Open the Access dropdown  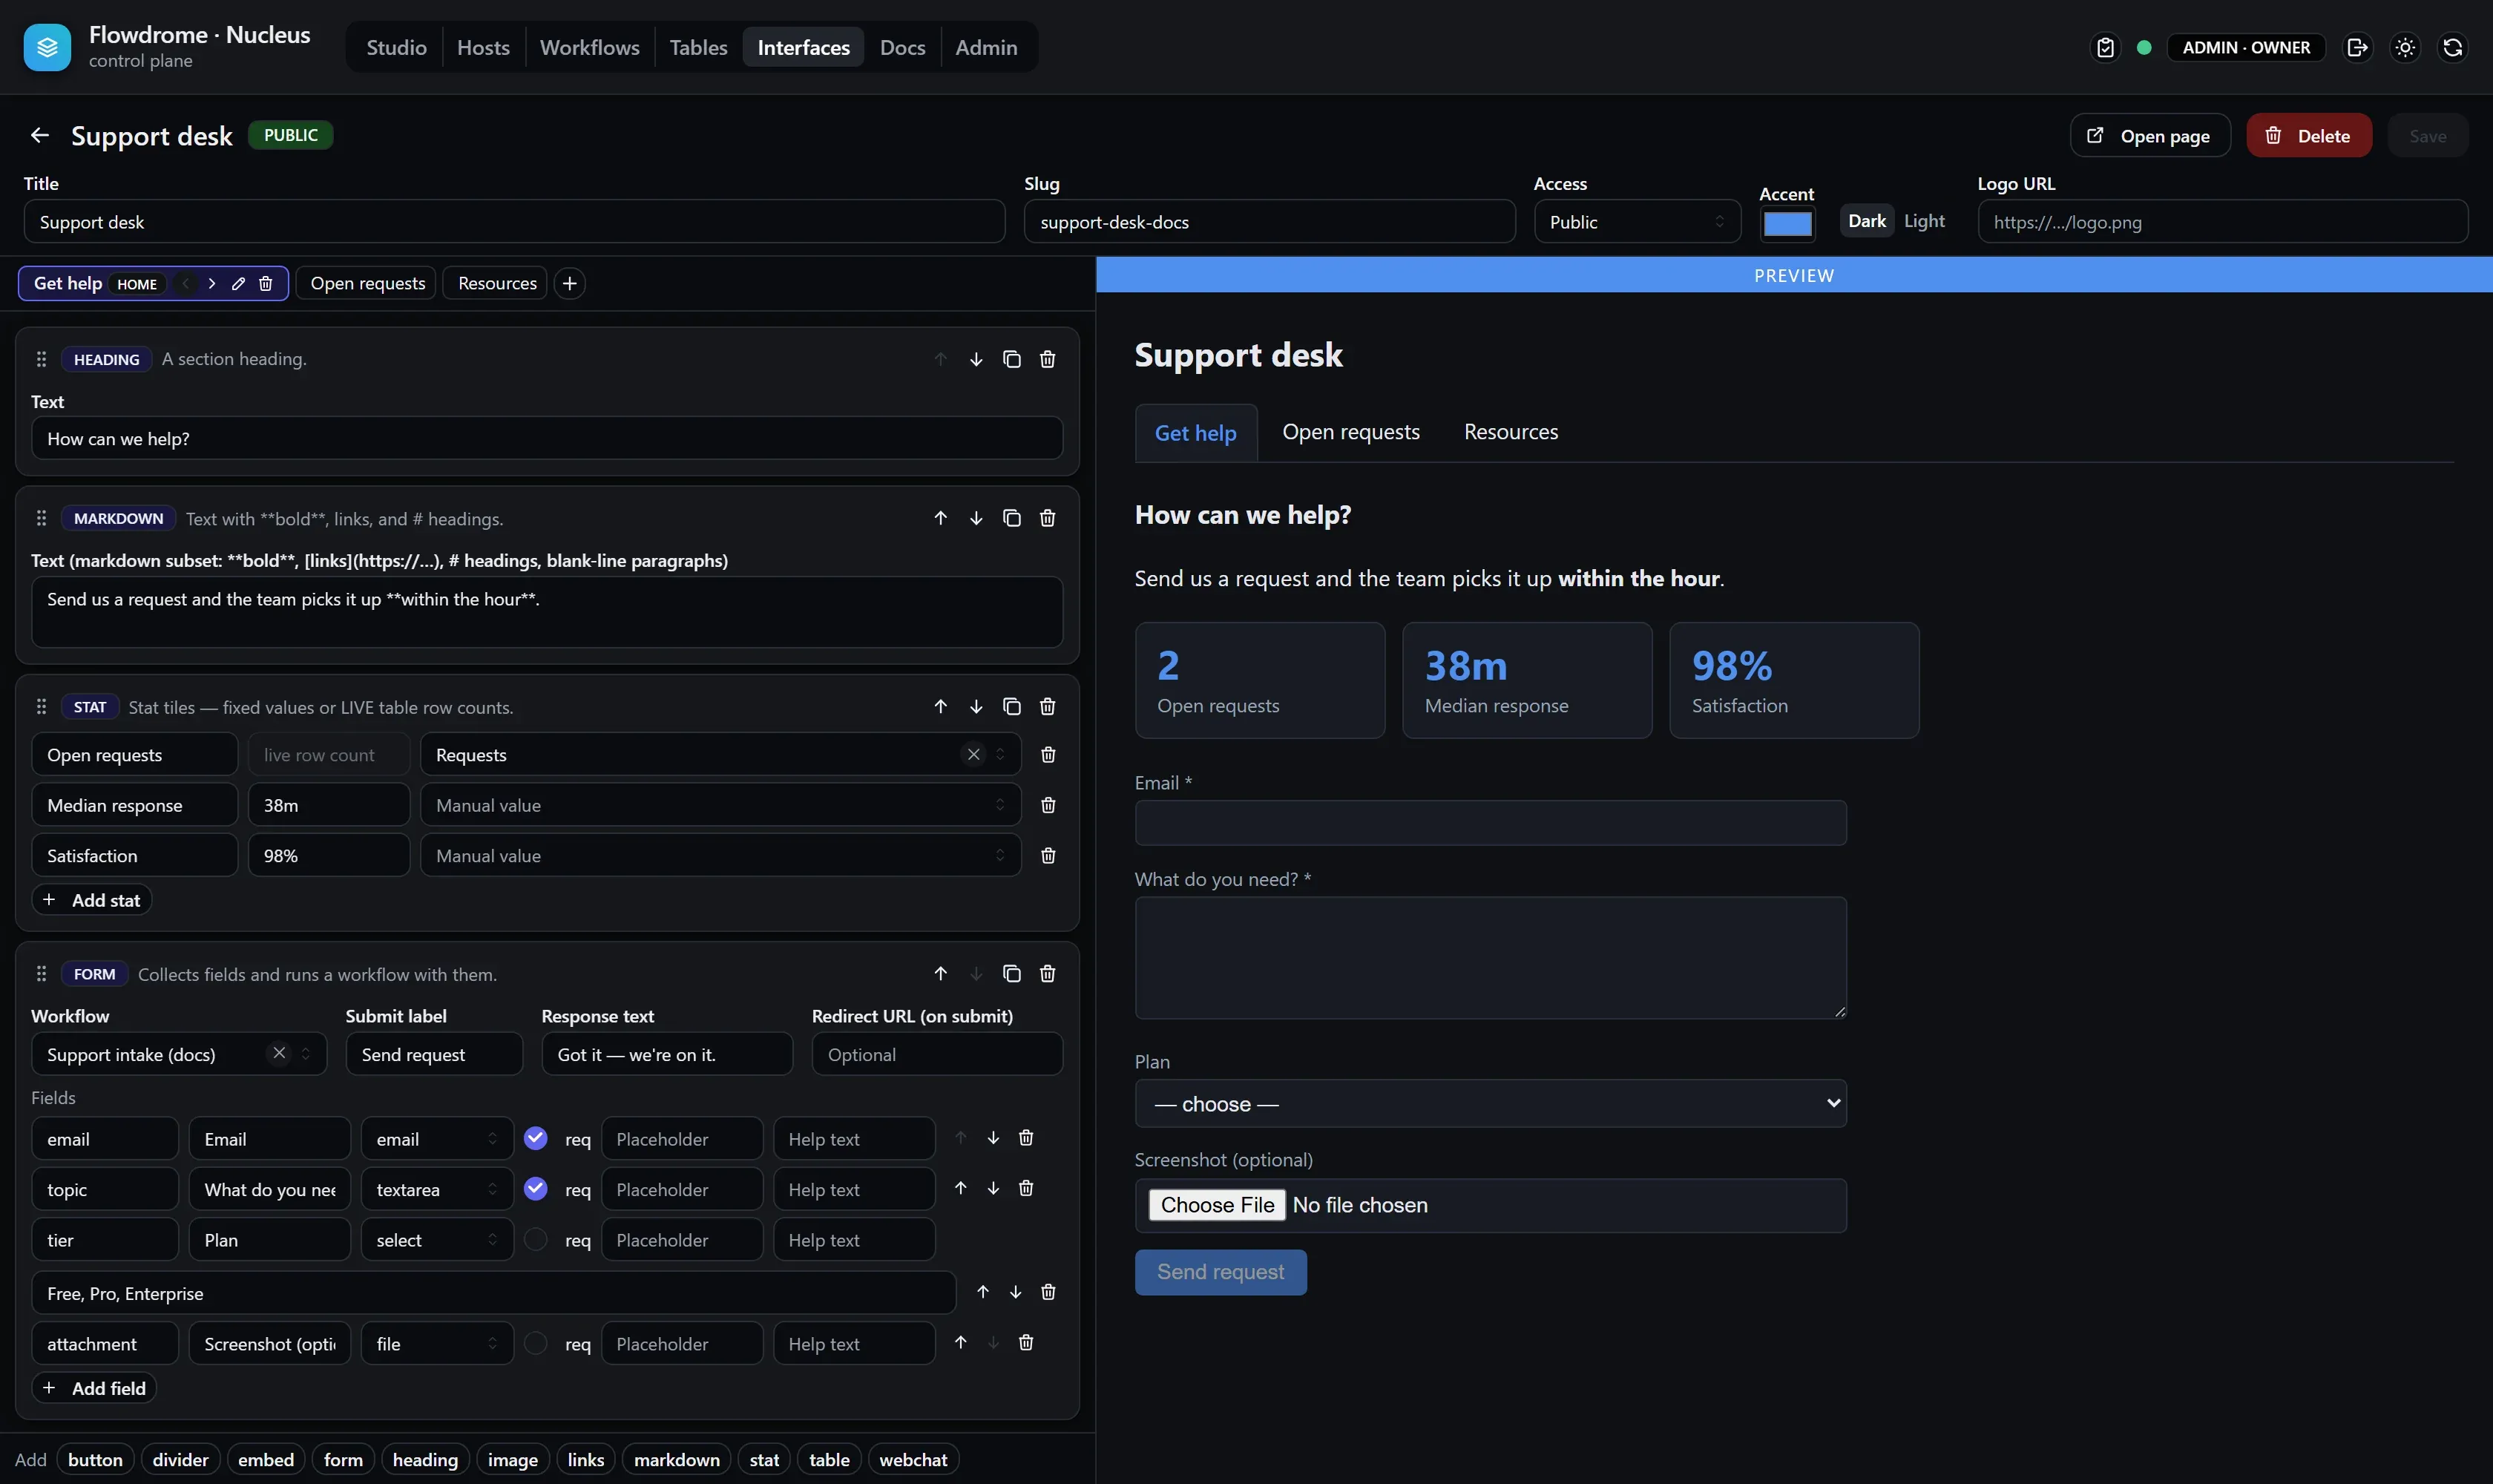(x=1637, y=221)
